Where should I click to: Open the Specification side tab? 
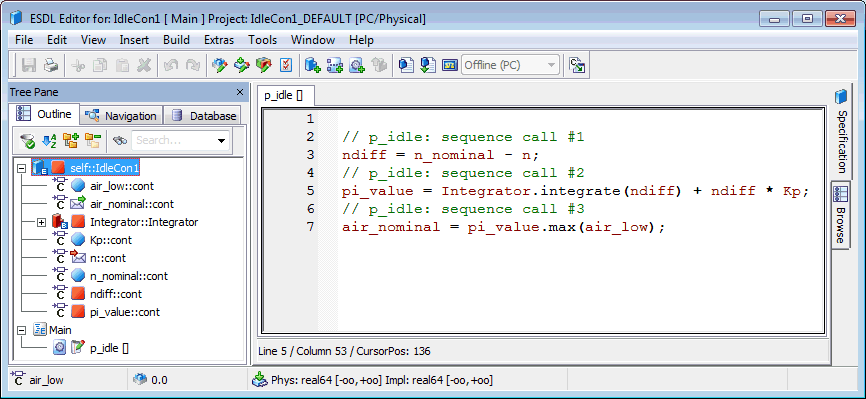point(841,133)
